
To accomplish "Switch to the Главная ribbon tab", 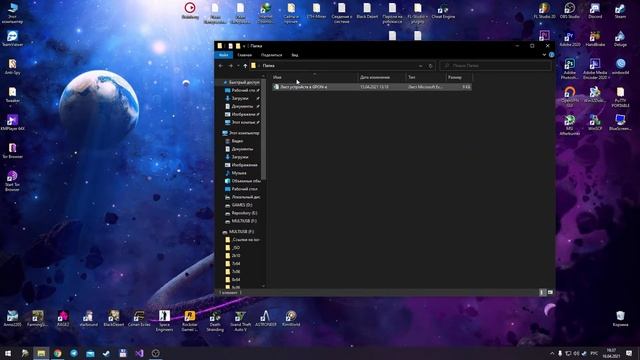I will tap(244, 55).
